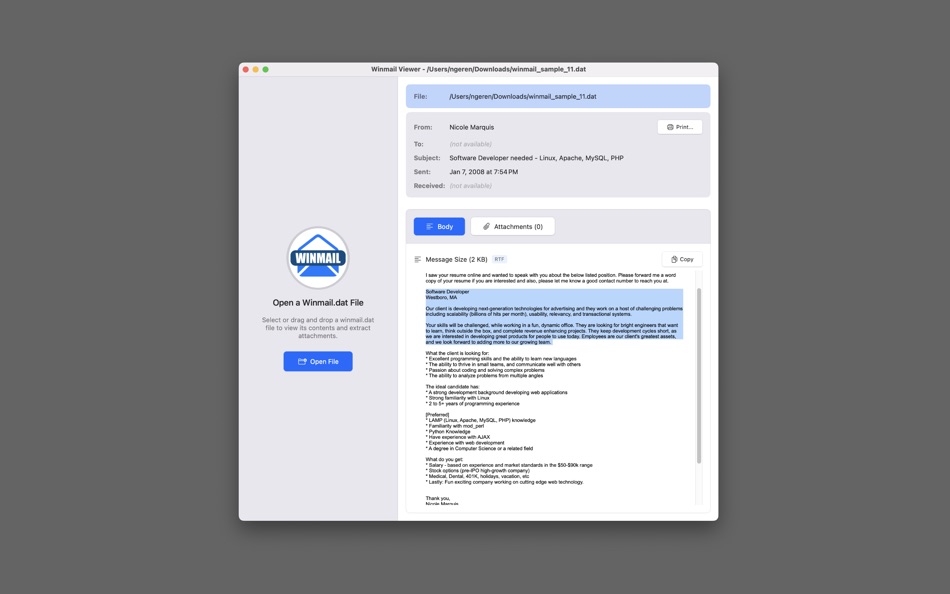Viewport: 950px width, 594px height.
Task: Click the copy-document icon in the Copy button
Action: 674,259
